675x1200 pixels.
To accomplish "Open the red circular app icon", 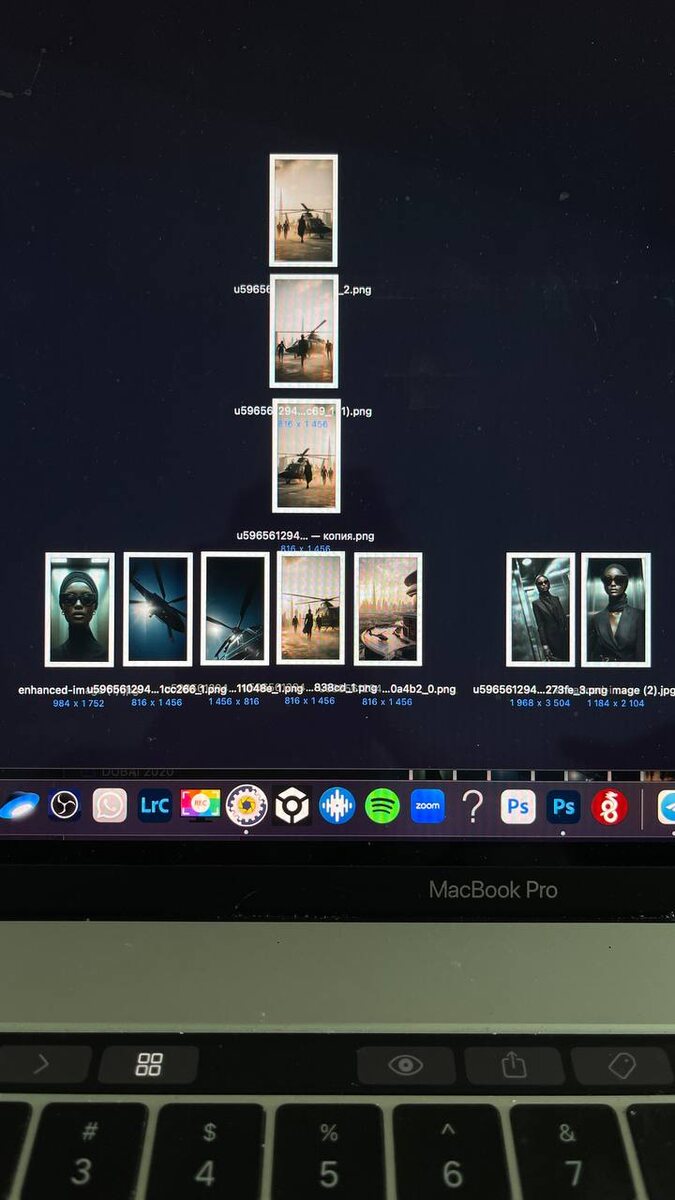I will pos(609,807).
